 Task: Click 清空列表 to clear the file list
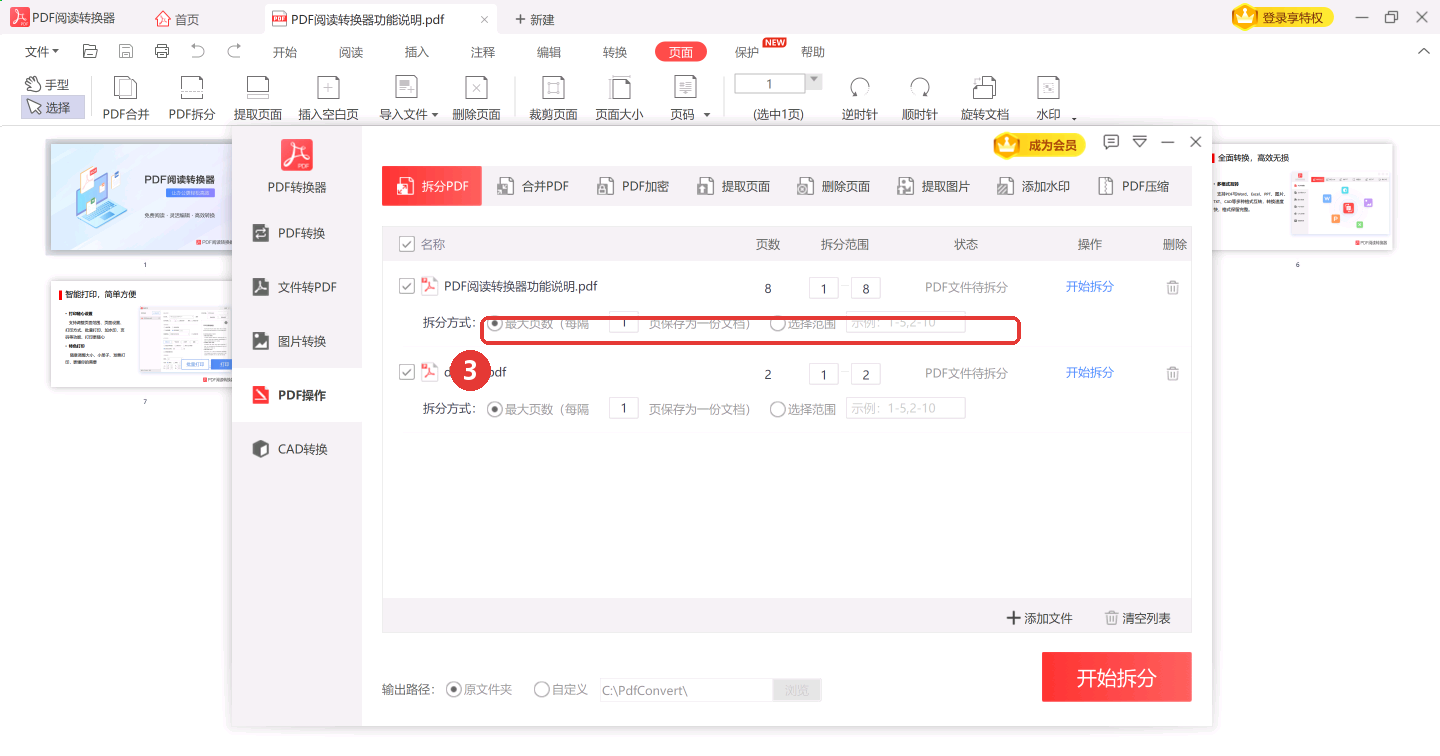point(1137,618)
